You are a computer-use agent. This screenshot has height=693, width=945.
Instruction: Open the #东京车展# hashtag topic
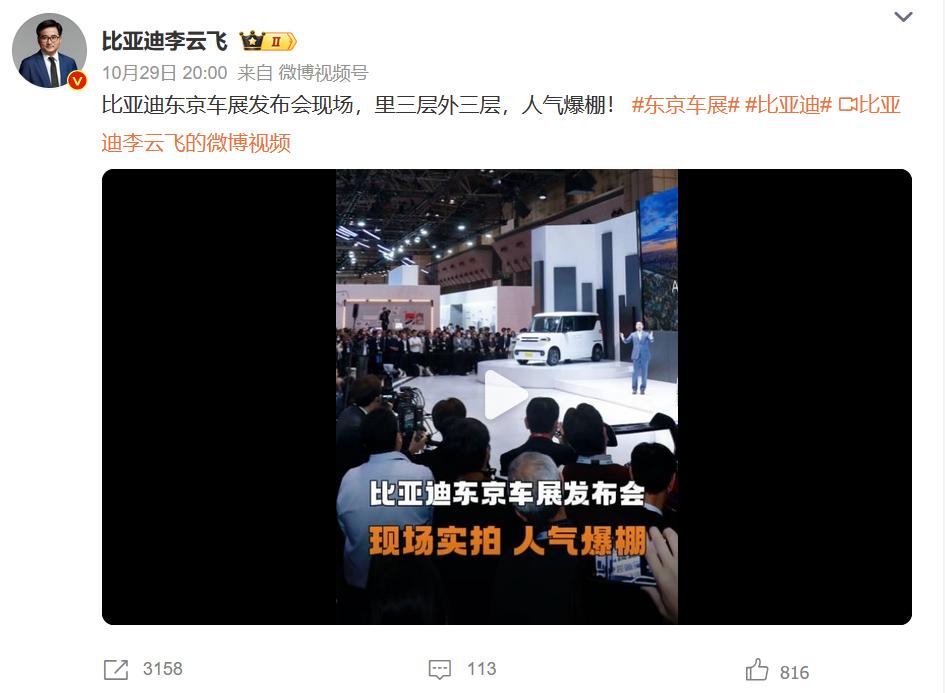click(685, 105)
